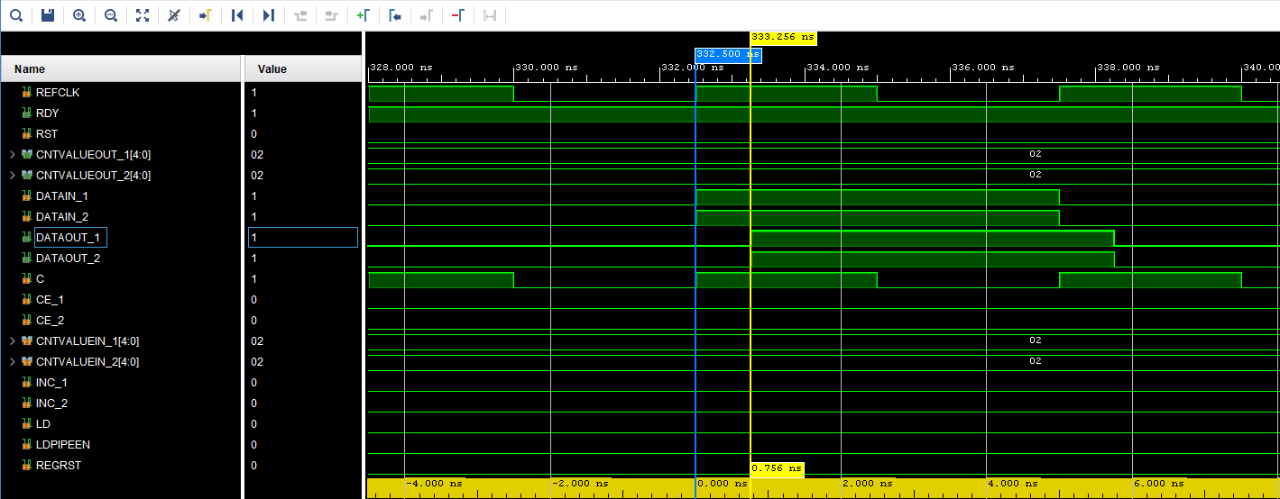Image resolution: width=1280 pixels, height=499 pixels.
Task: Select the INC_2 signal name
Action: [52, 403]
